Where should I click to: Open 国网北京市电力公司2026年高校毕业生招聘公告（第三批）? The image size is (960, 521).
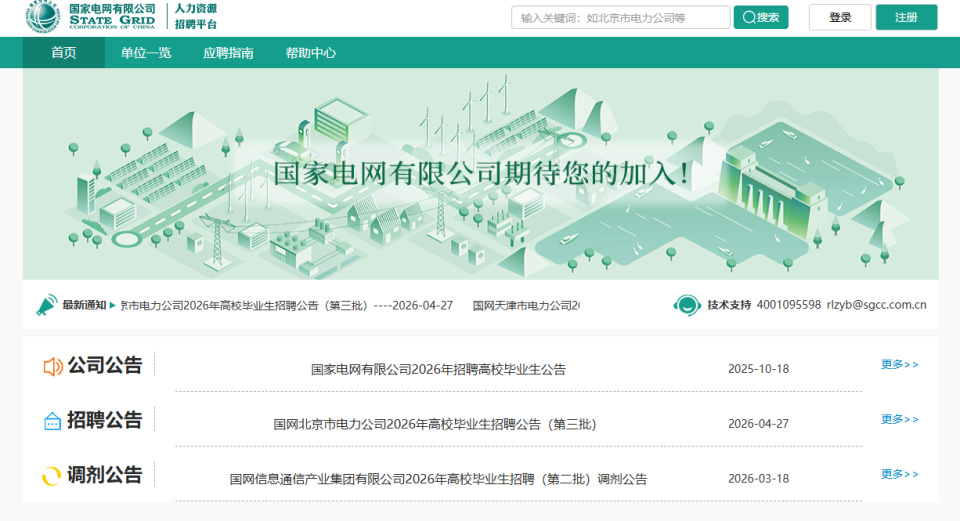point(435,424)
